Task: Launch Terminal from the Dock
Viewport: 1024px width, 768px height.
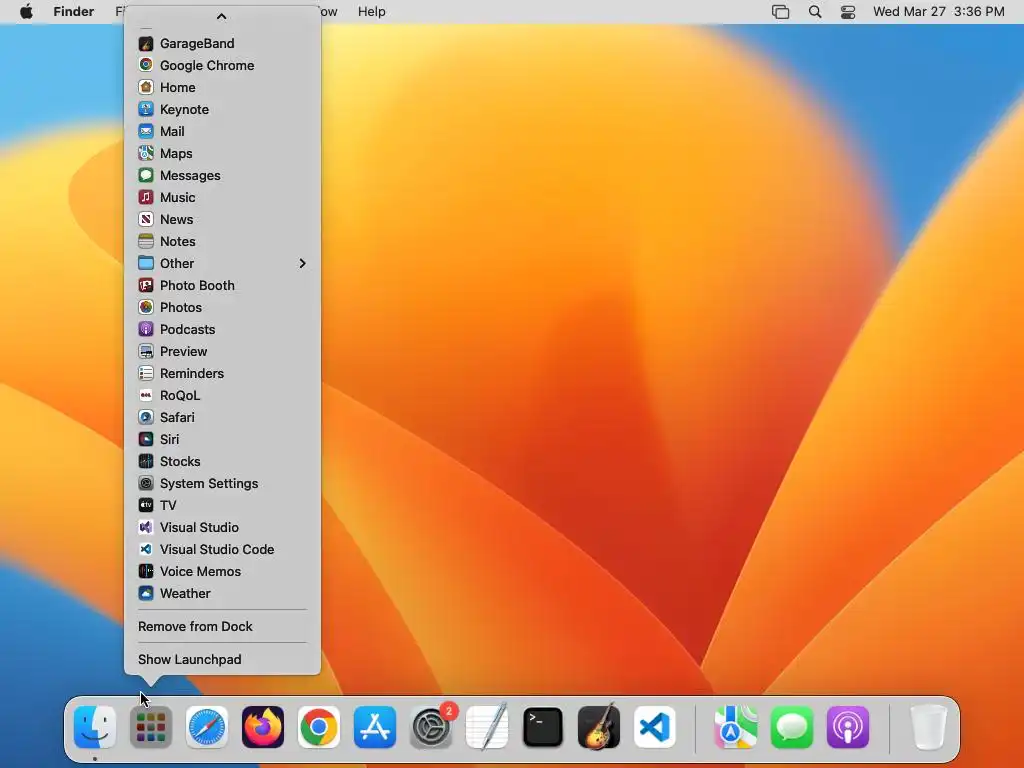Action: (543, 727)
